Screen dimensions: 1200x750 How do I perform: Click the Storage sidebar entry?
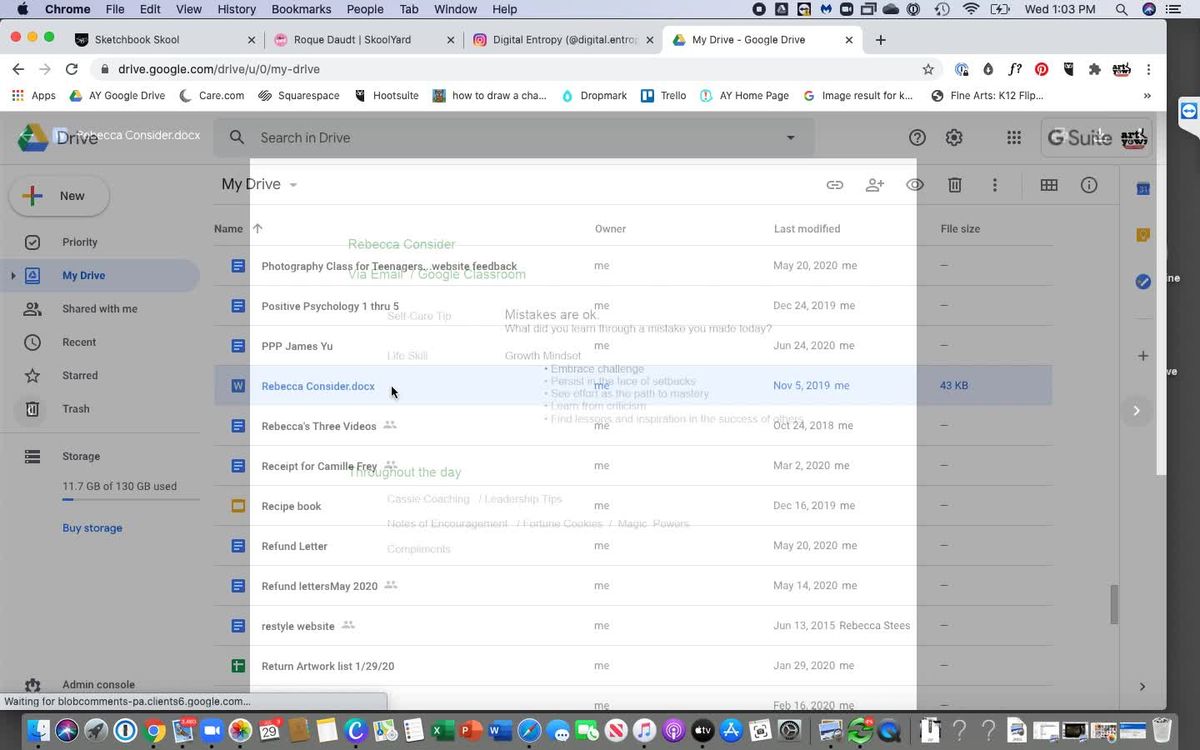81,456
